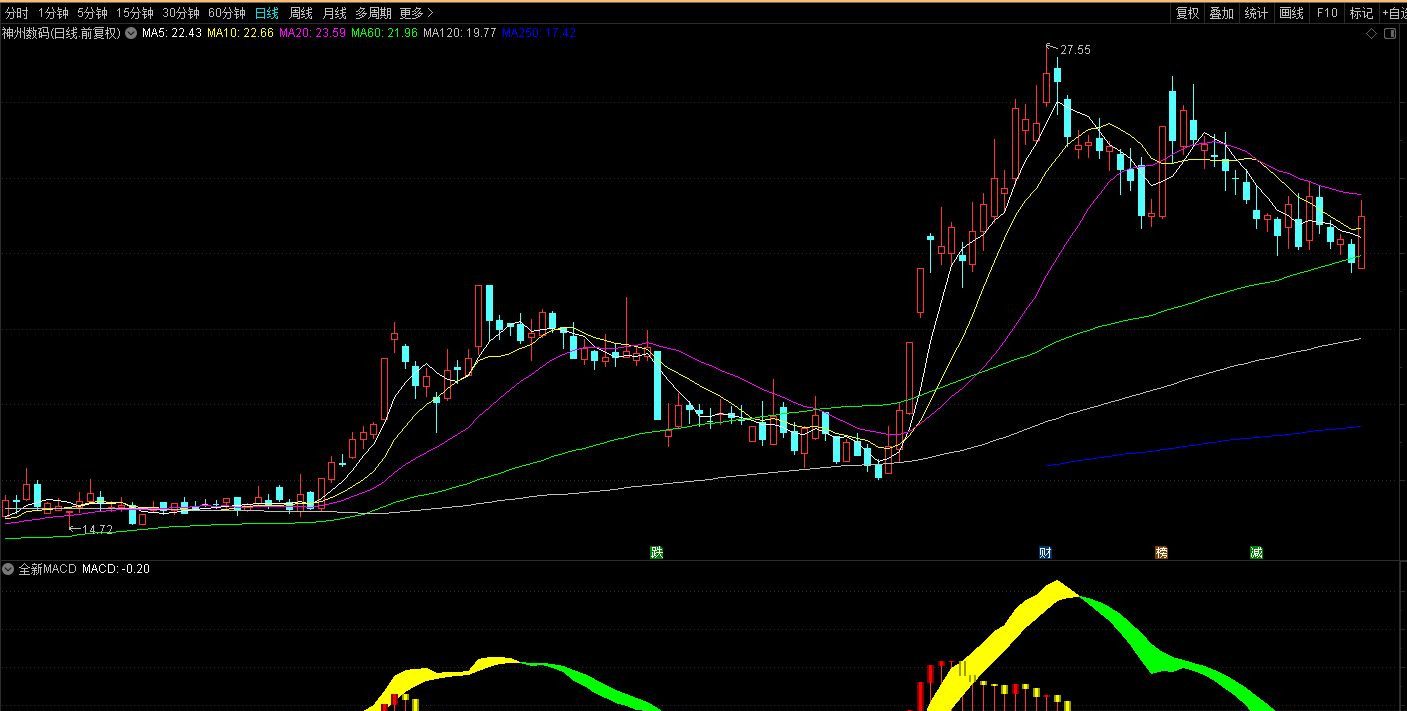Open the 多周期 multi-period view
This screenshot has width=1407, height=711.
click(x=373, y=13)
